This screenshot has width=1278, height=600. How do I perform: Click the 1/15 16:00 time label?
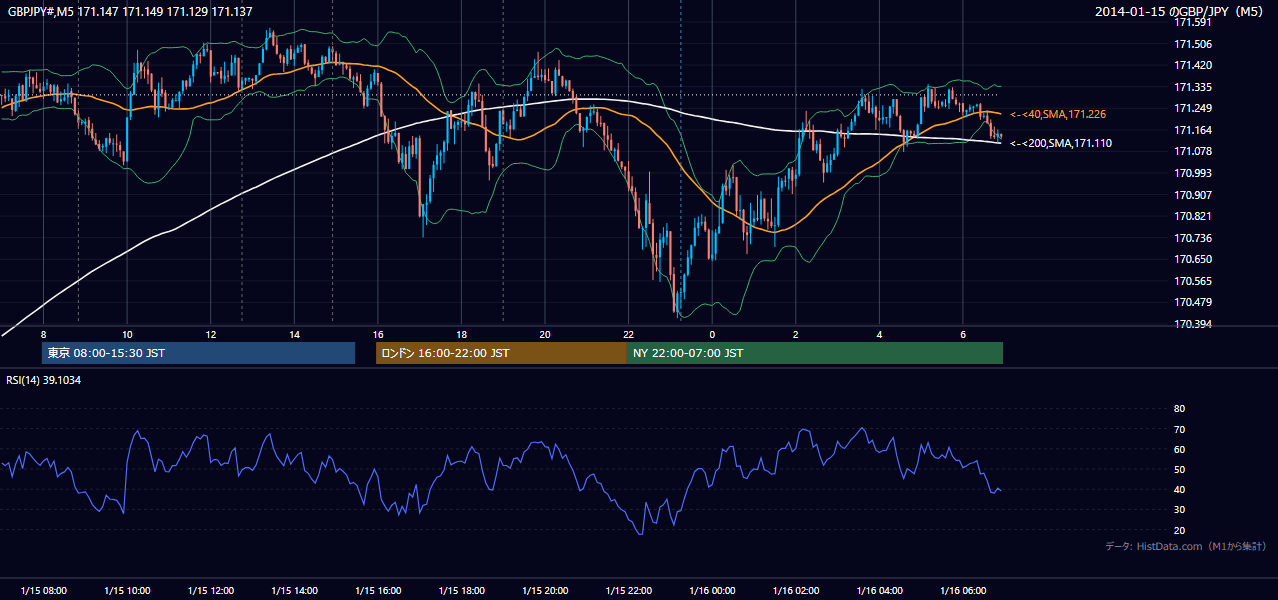pyautogui.click(x=378, y=591)
